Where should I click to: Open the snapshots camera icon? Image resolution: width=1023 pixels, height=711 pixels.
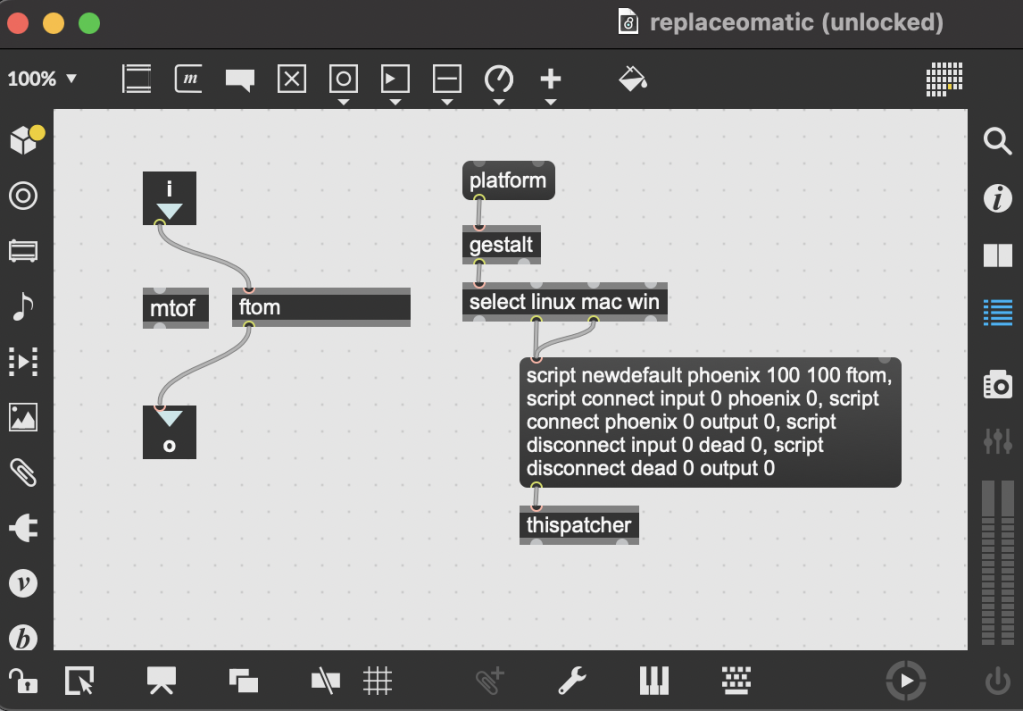[x=998, y=385]
